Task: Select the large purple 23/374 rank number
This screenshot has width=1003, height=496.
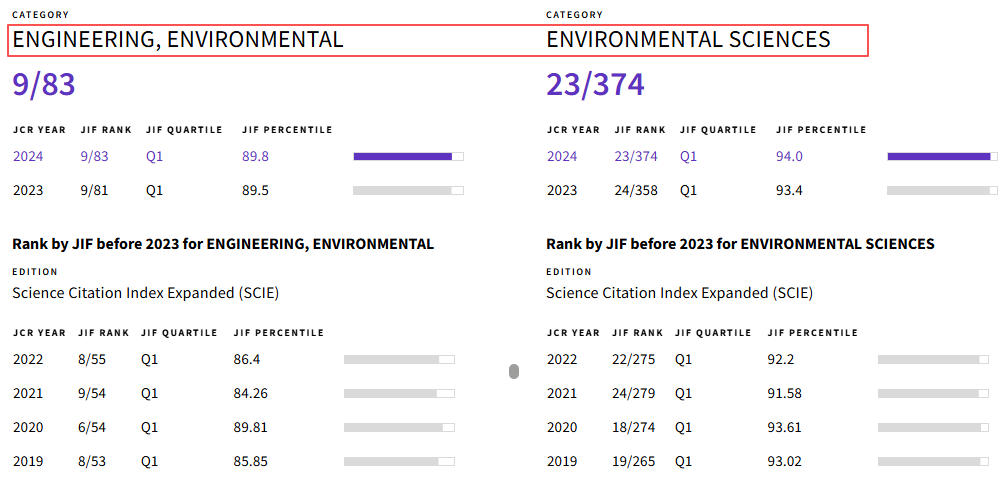Action: click(x=595, y=85)
